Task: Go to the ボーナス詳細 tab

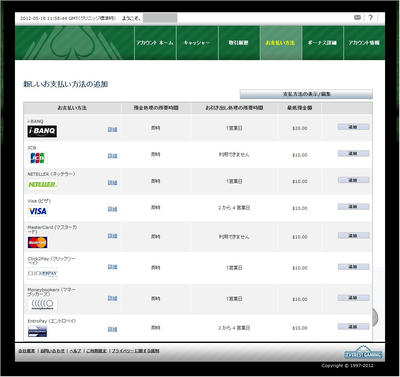Action: 322,43
